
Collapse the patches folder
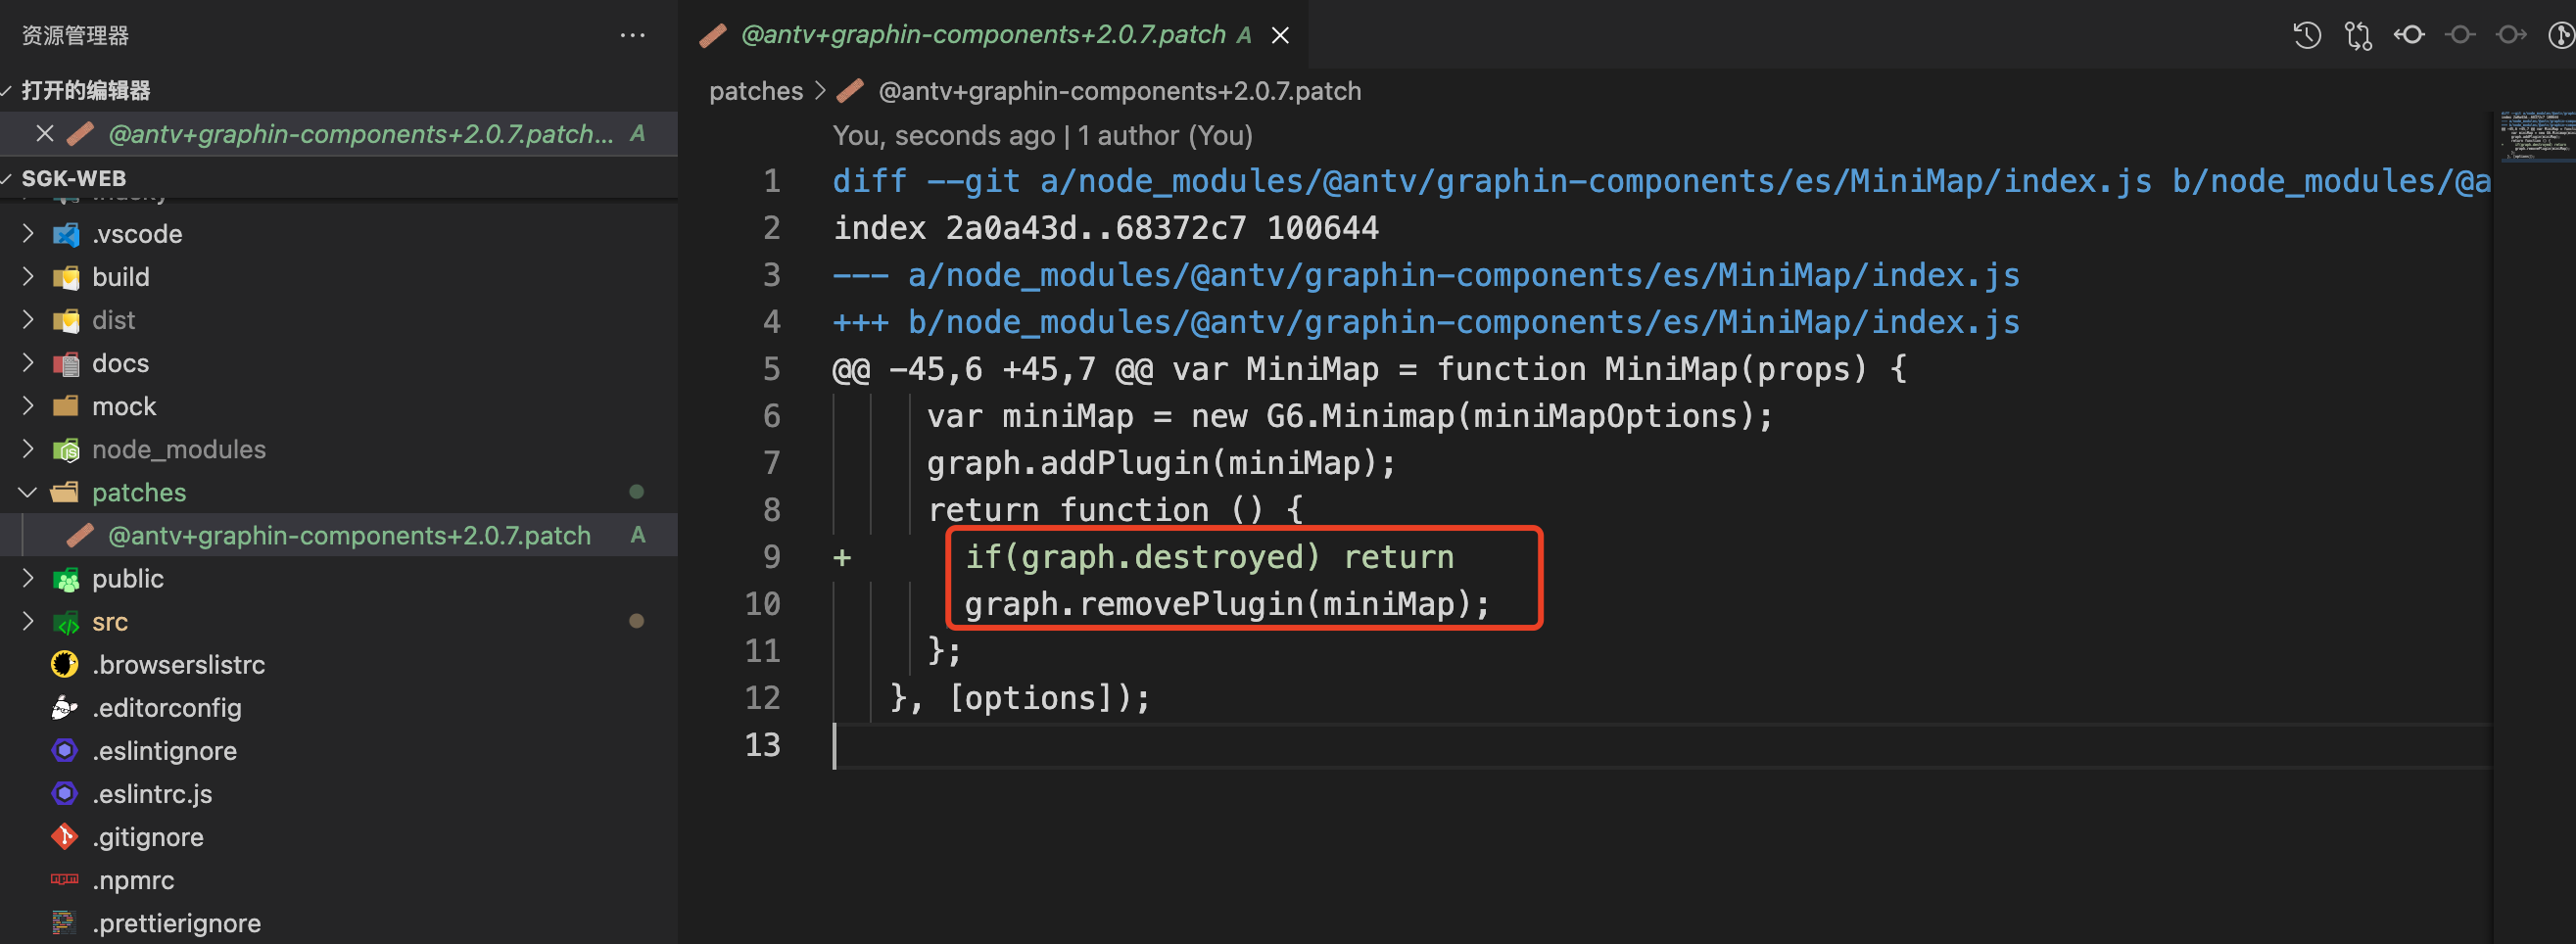(x=27, y=492)
